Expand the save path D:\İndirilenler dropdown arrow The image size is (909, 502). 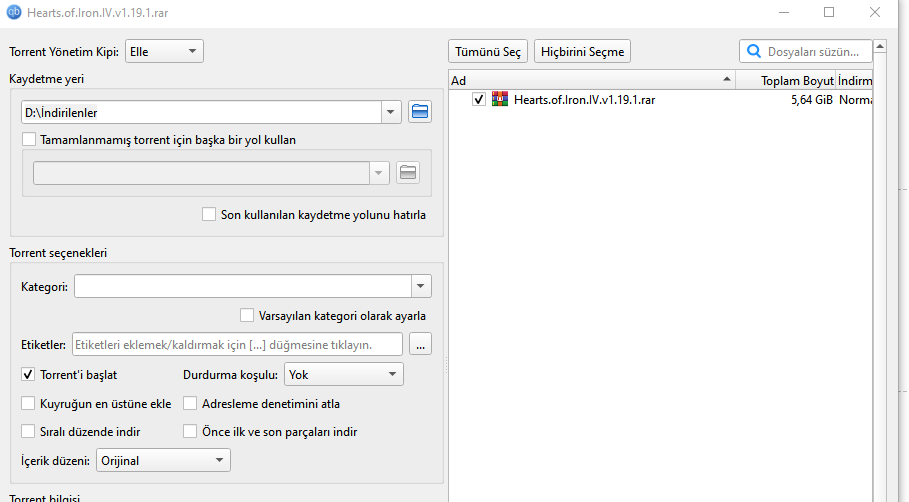click(x=391, y=112)
